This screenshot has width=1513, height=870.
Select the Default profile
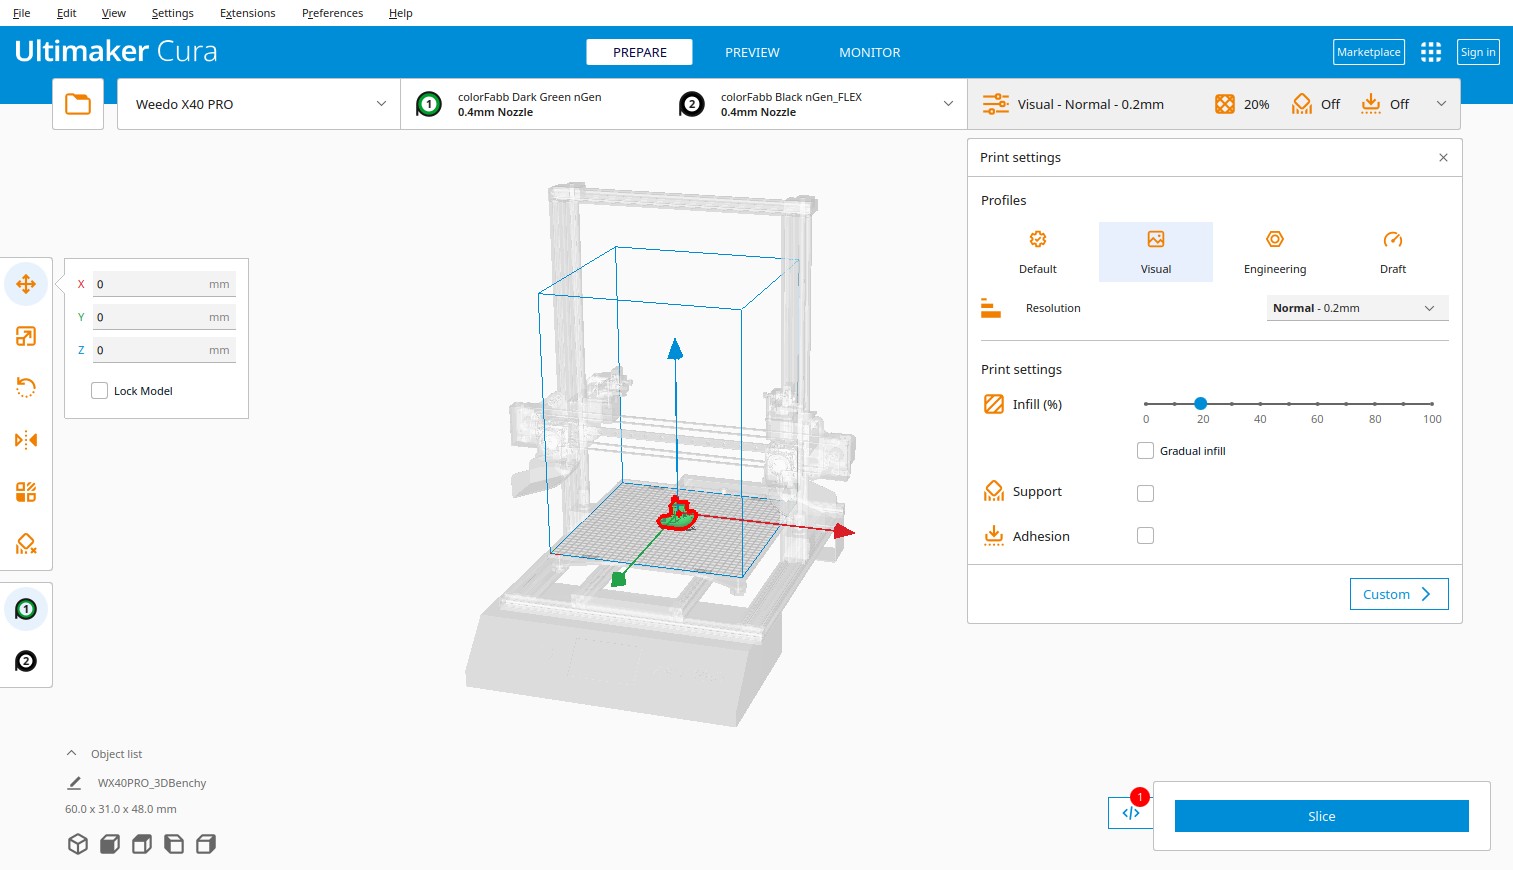(1038, 252)
